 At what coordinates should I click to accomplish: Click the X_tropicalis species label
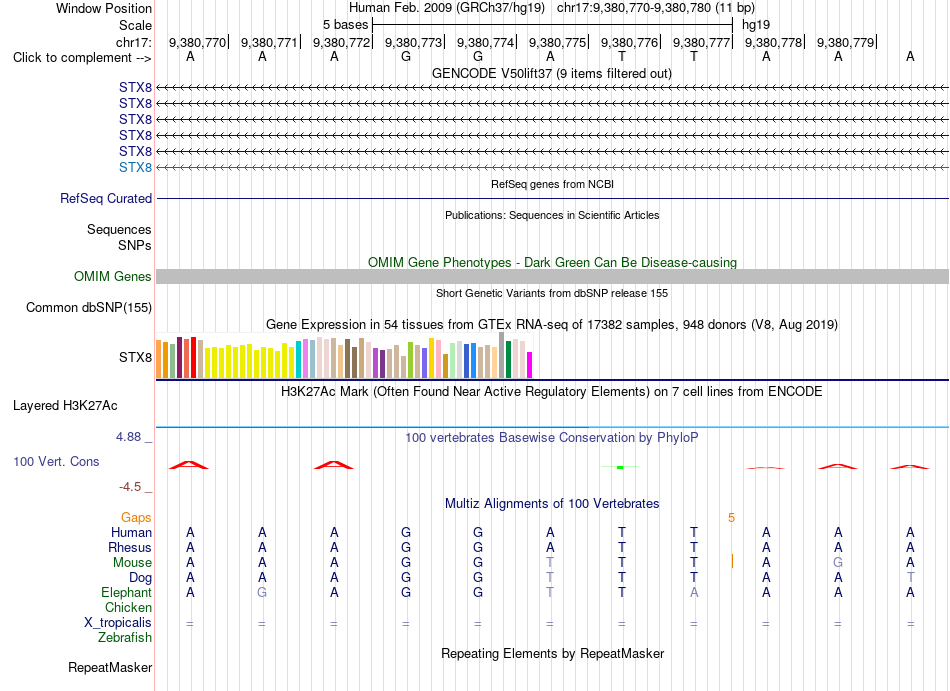pyautogui.click(x=118, y=623)
